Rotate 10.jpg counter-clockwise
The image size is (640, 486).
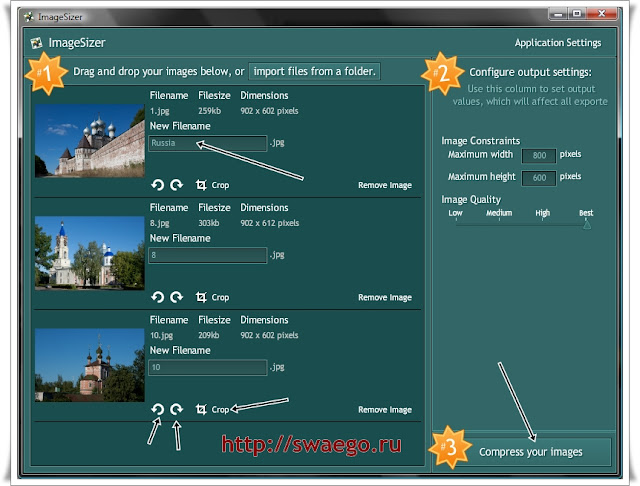[x=158, y=409]
